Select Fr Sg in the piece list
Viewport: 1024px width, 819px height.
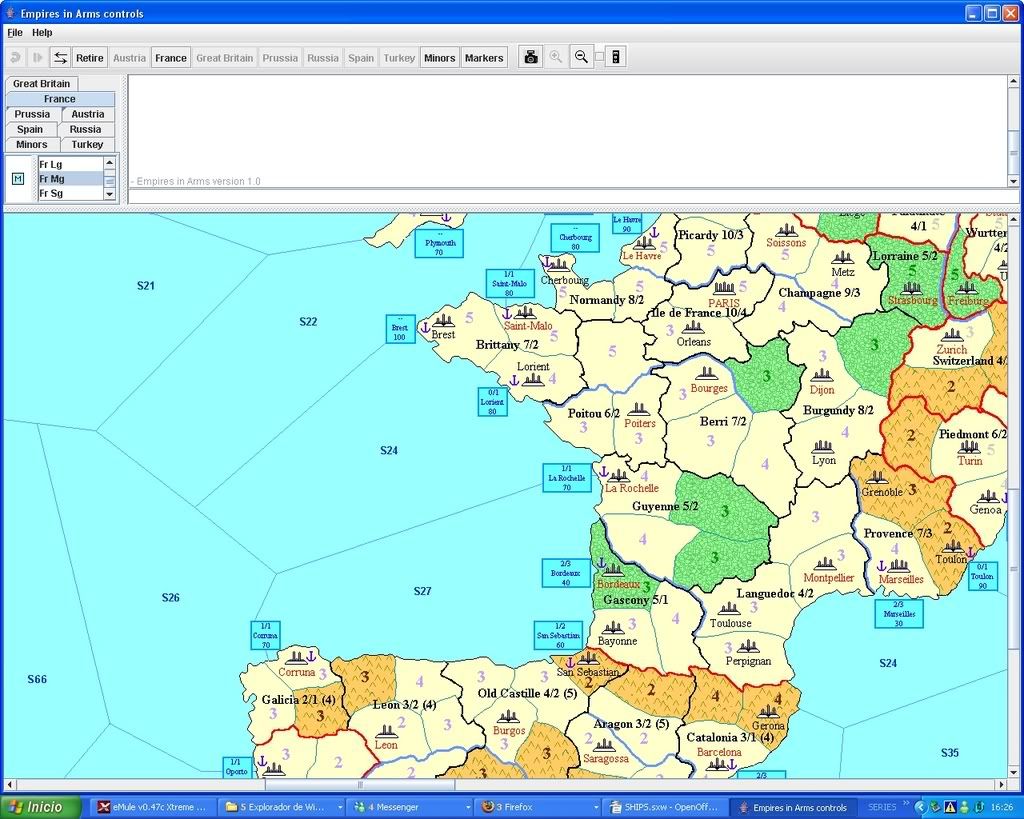pyautogui.click(x=71, y=193)
